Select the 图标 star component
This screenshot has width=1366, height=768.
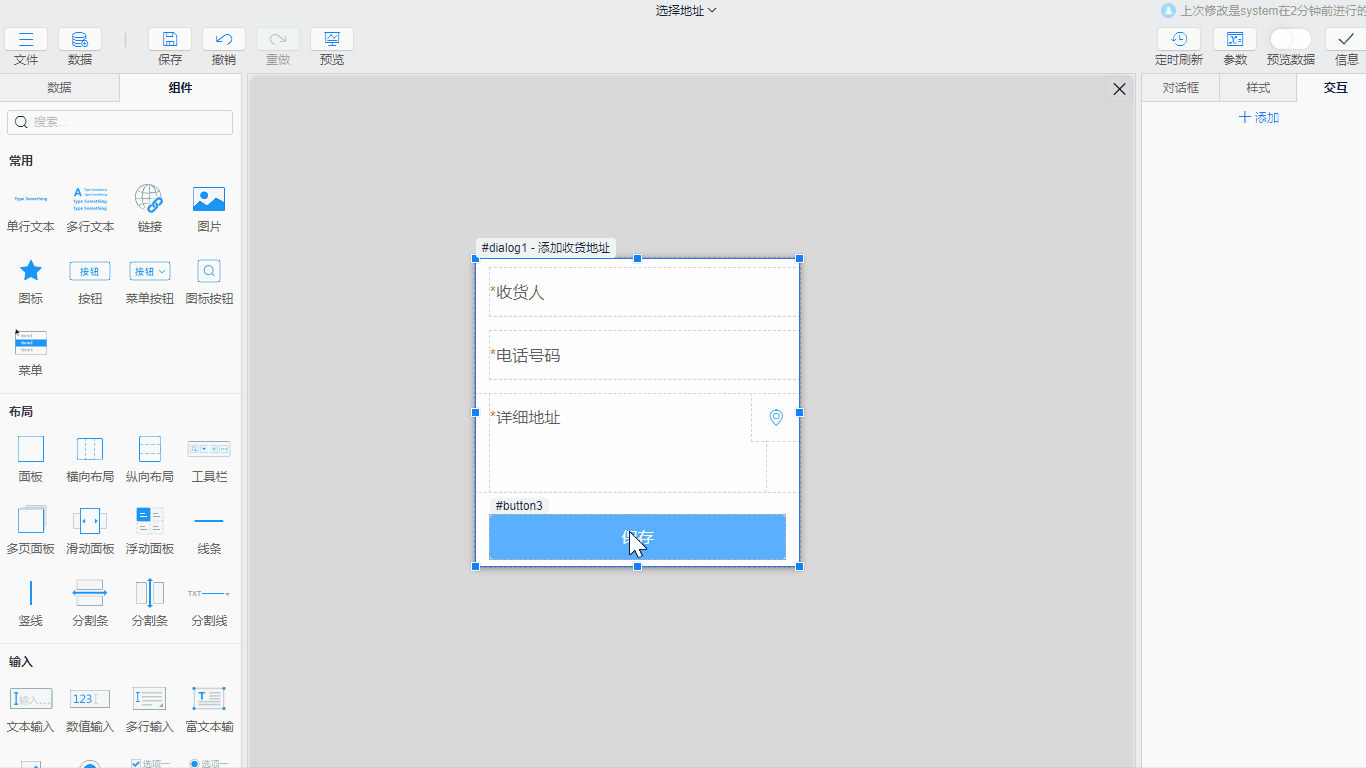(x=31, y=271)
